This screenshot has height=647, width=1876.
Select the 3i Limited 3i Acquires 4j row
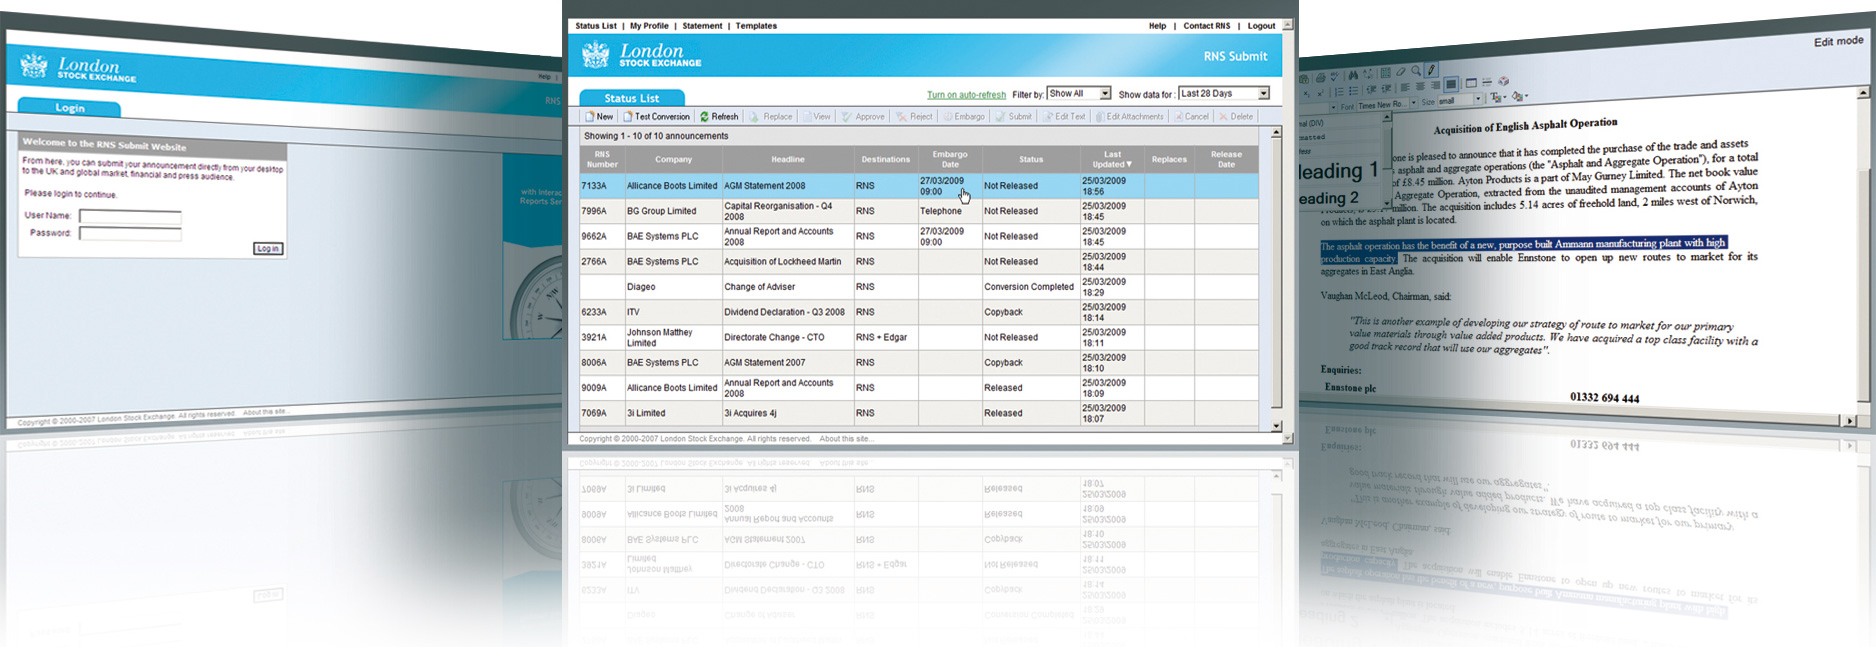click(919, 413)
